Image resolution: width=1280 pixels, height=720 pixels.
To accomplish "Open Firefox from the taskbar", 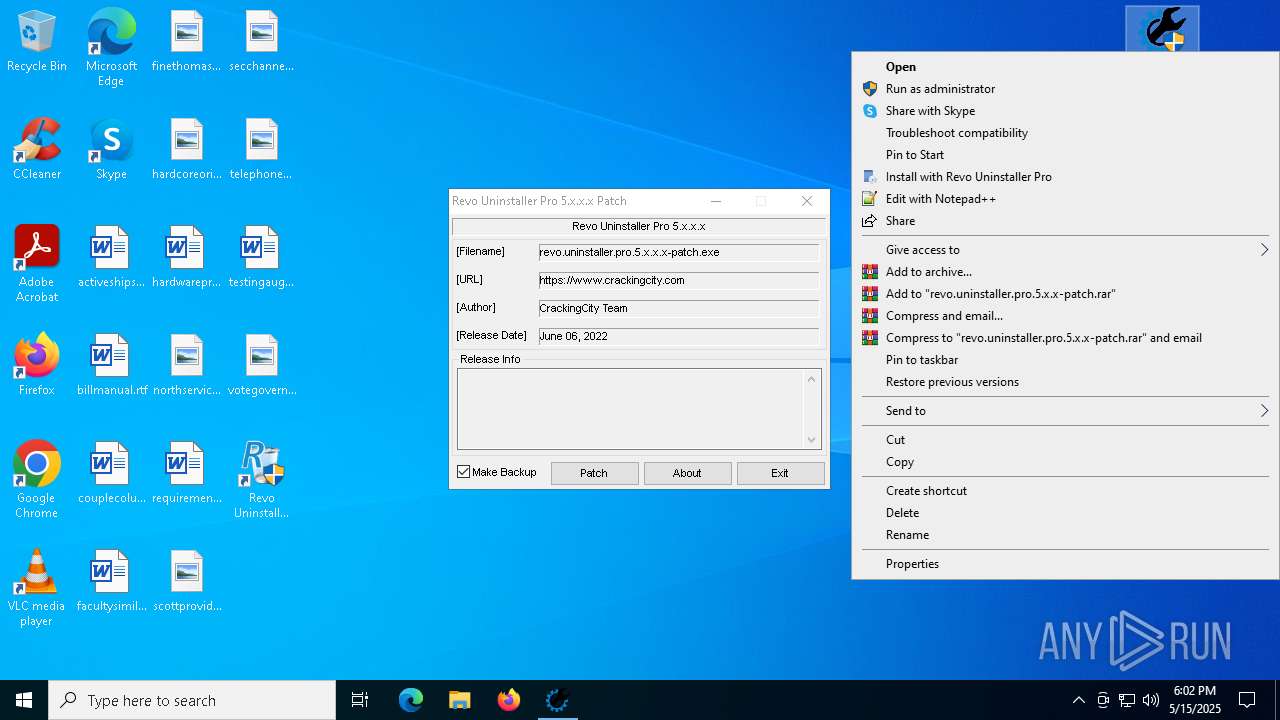I will coord(509,700).
